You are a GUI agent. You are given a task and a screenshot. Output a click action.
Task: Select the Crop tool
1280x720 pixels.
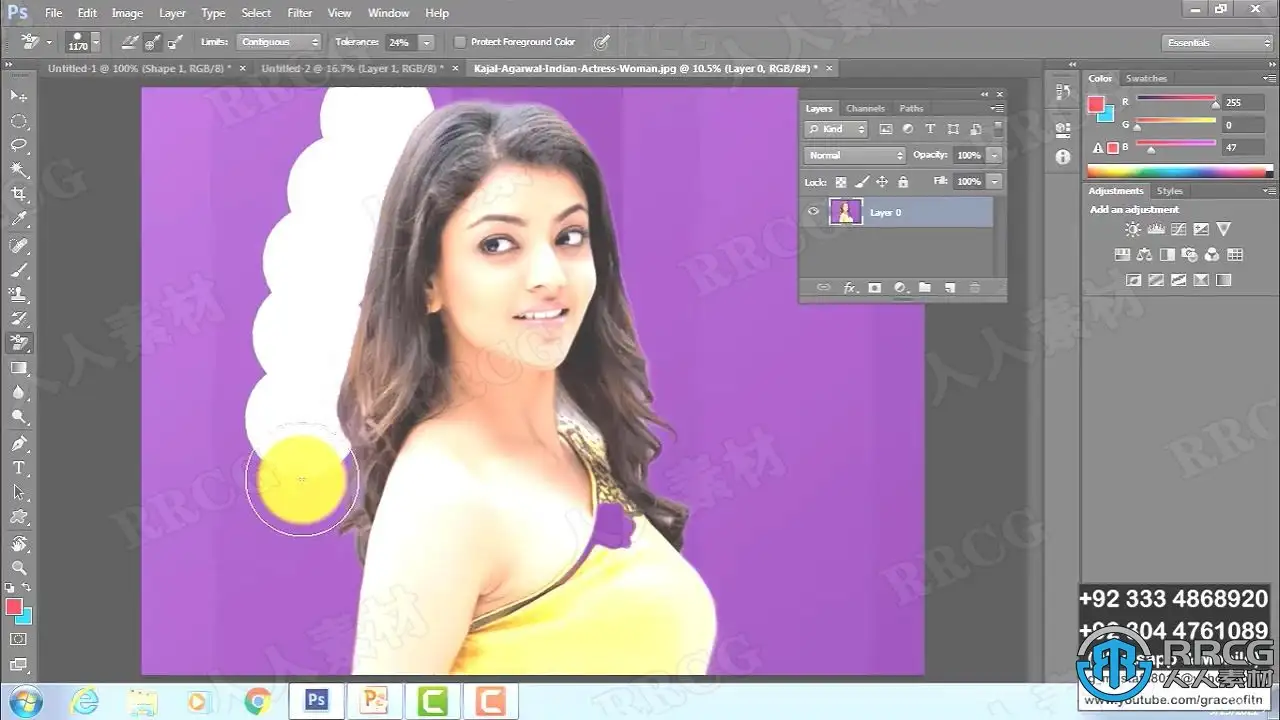pos(18,195)
